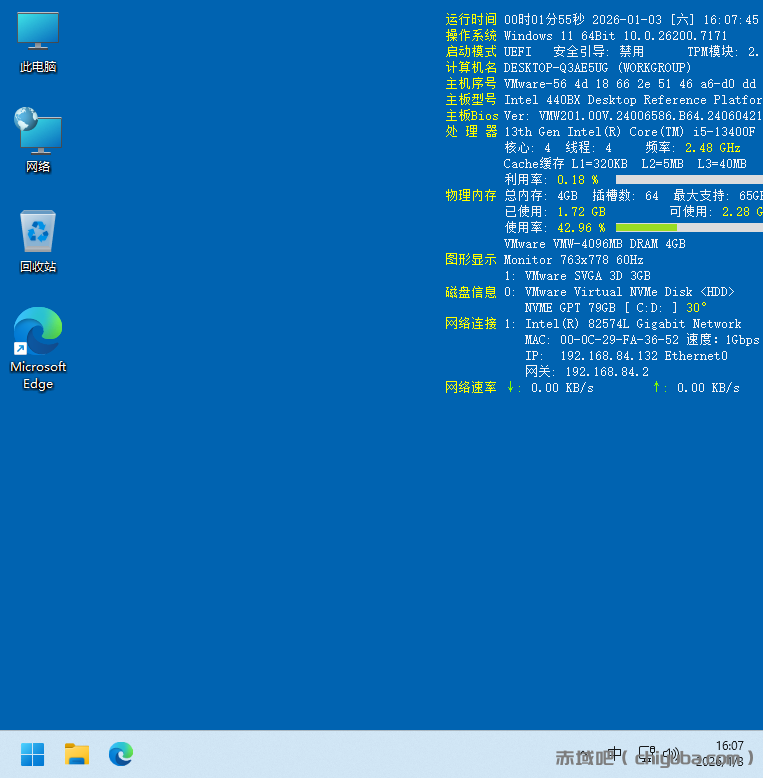Click the 13th Gen Intel Core processor text
763x778 pixels.
click(630, 131)
